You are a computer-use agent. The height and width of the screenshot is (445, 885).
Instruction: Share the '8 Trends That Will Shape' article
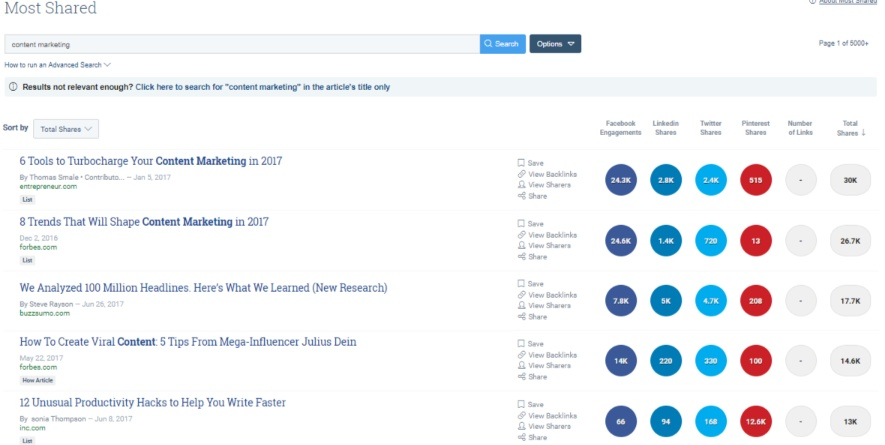[537, 256]
